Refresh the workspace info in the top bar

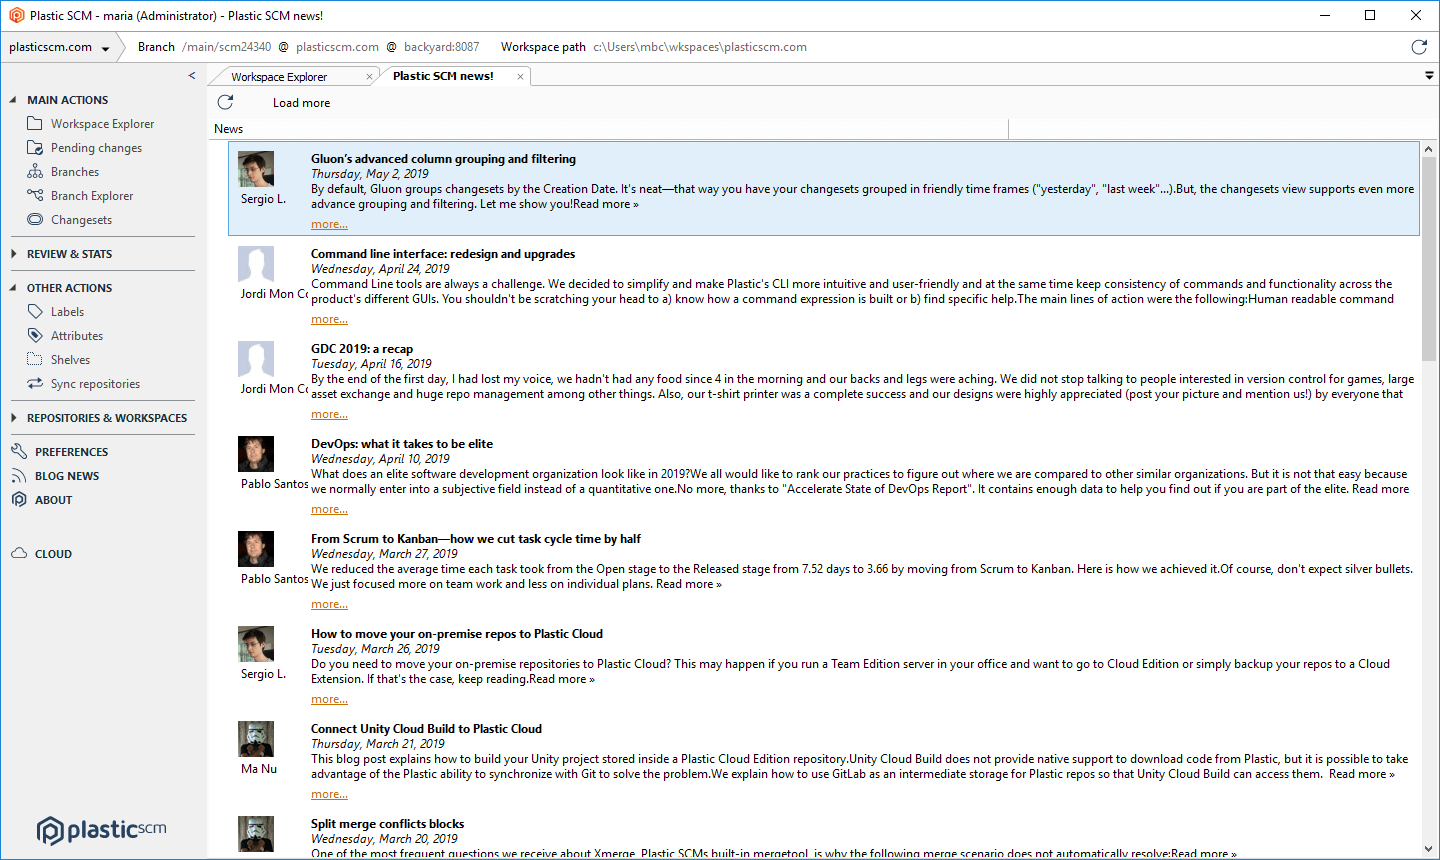pyautogui.click(x=1419, y=47)
